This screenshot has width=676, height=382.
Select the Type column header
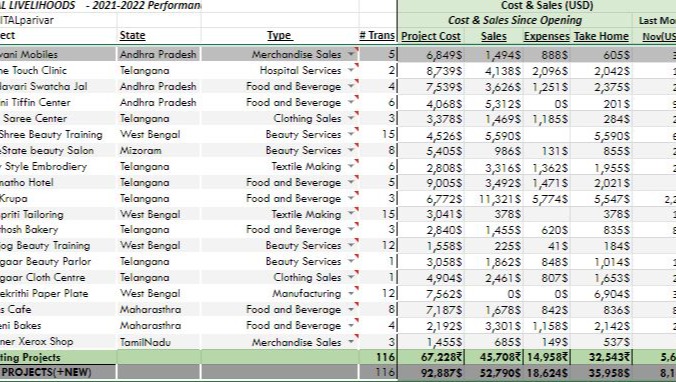coord(280,35)
